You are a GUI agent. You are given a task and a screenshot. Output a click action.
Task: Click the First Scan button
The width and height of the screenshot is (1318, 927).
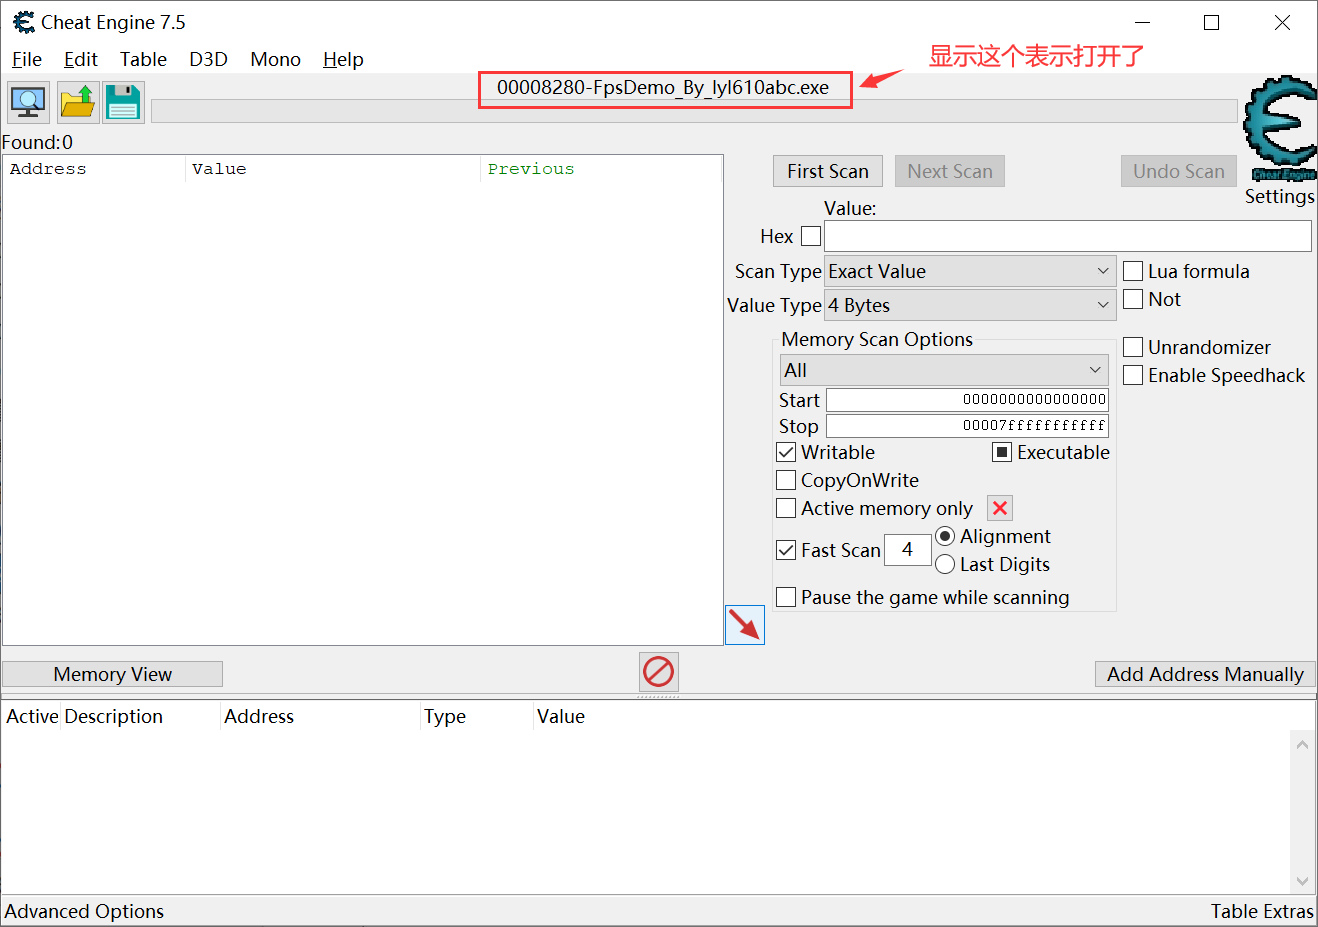828,171
